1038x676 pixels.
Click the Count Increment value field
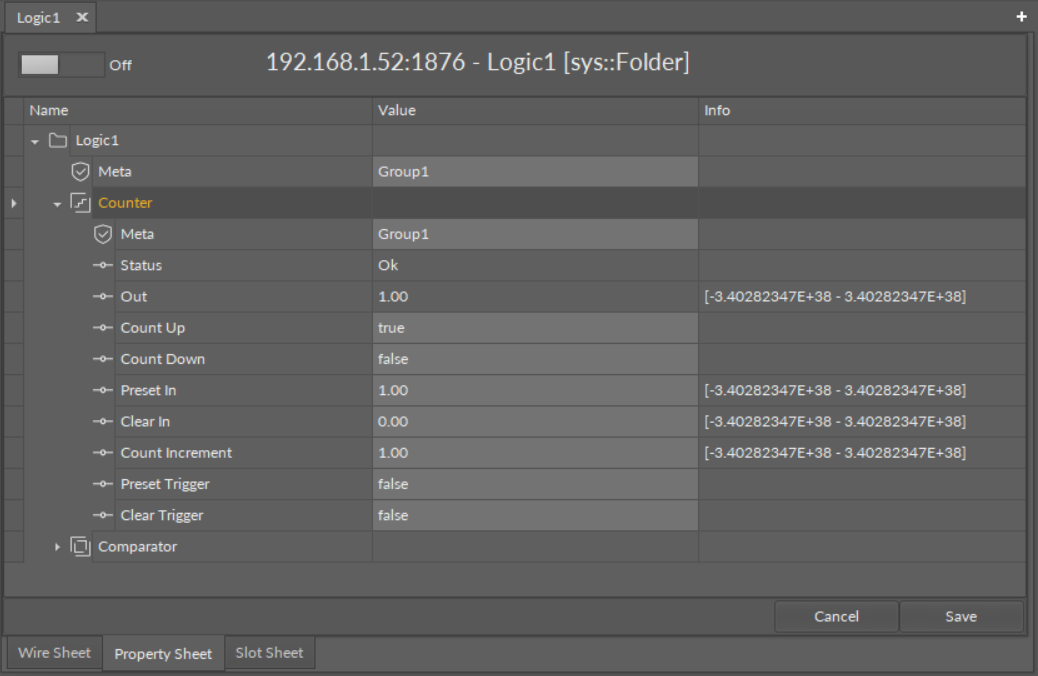click(535, 453)
